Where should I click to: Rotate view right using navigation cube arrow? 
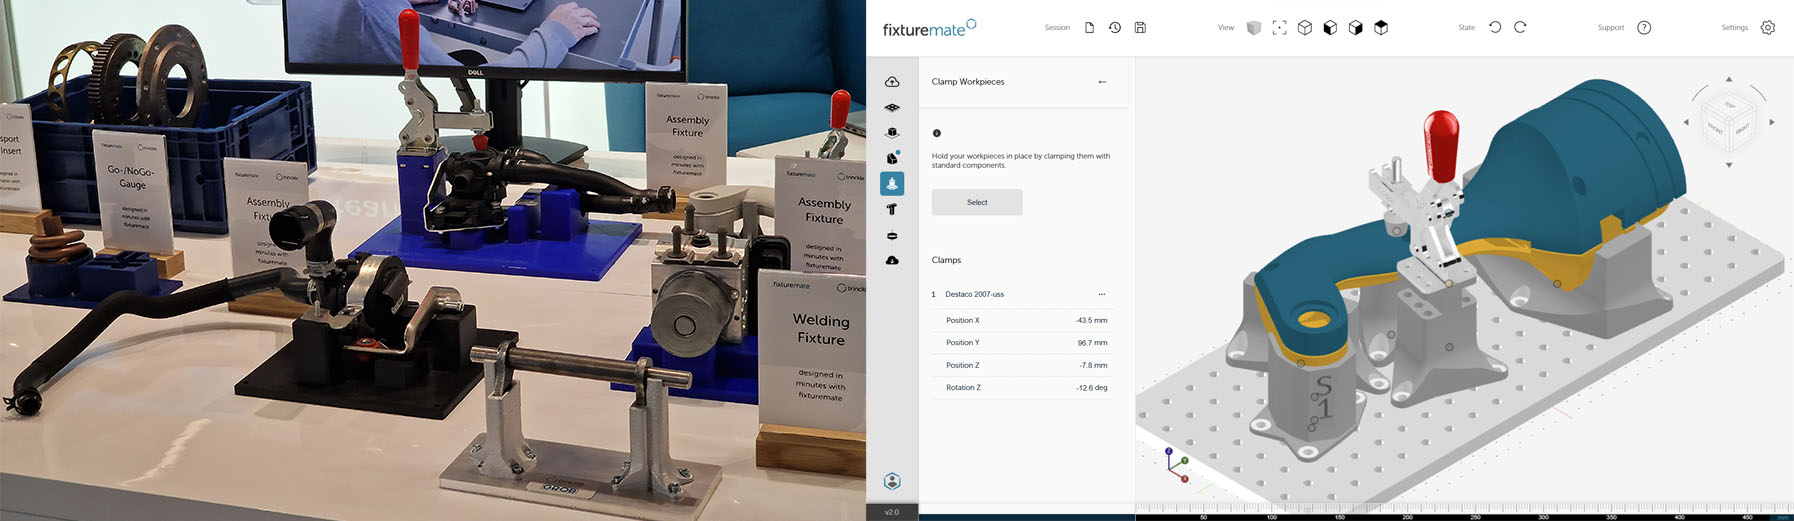(x=1772, y=122)
